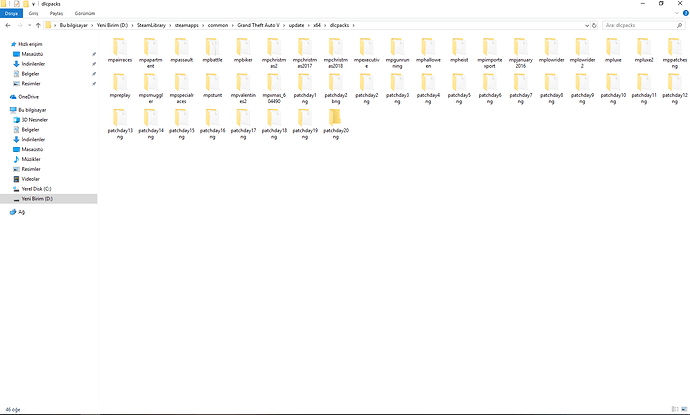Open the mplowrider2 folder
Screen dimensions: 690x415
pos(582,53)
